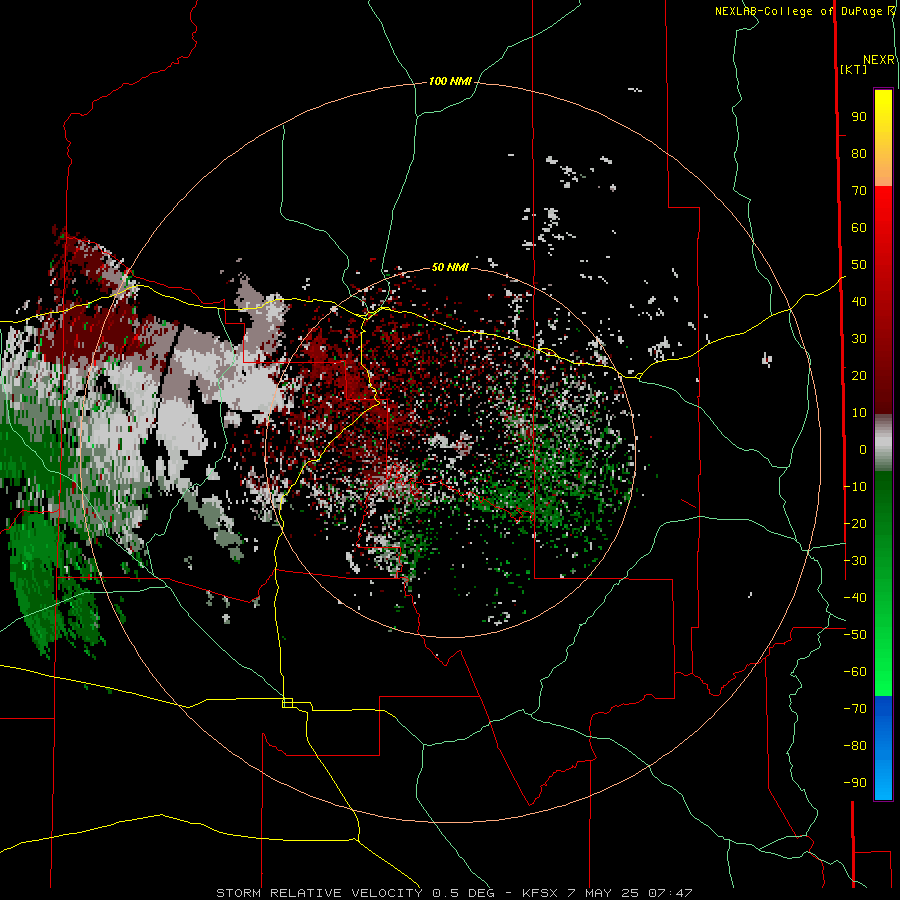Click the "50 NMI" range ring label
The width and height of the screenshot is (900, 900).
coord(450,267)
